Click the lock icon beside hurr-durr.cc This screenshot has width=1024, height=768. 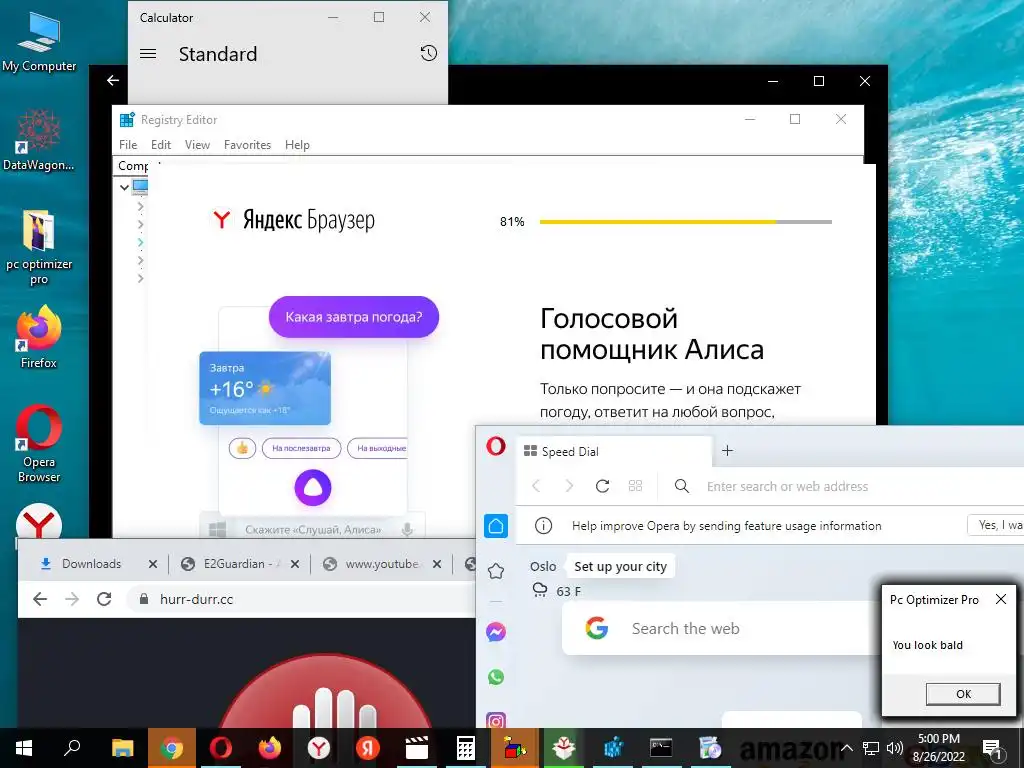(144, 599)
